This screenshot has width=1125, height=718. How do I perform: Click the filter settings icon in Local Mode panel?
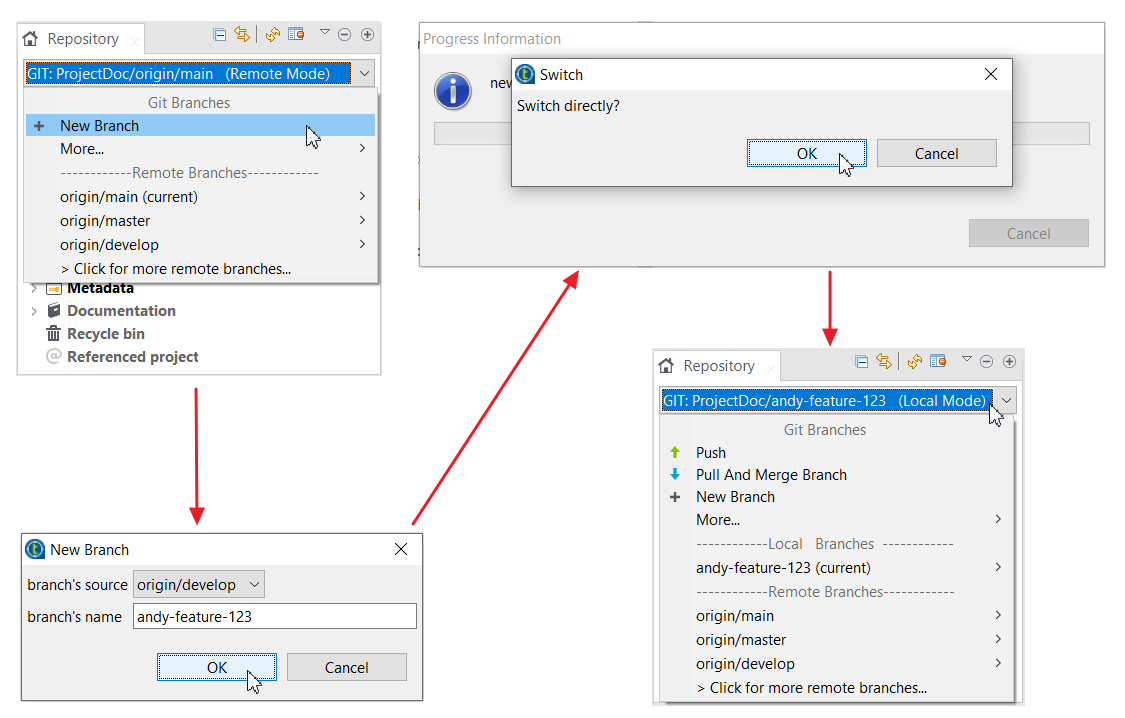(938, 361)
